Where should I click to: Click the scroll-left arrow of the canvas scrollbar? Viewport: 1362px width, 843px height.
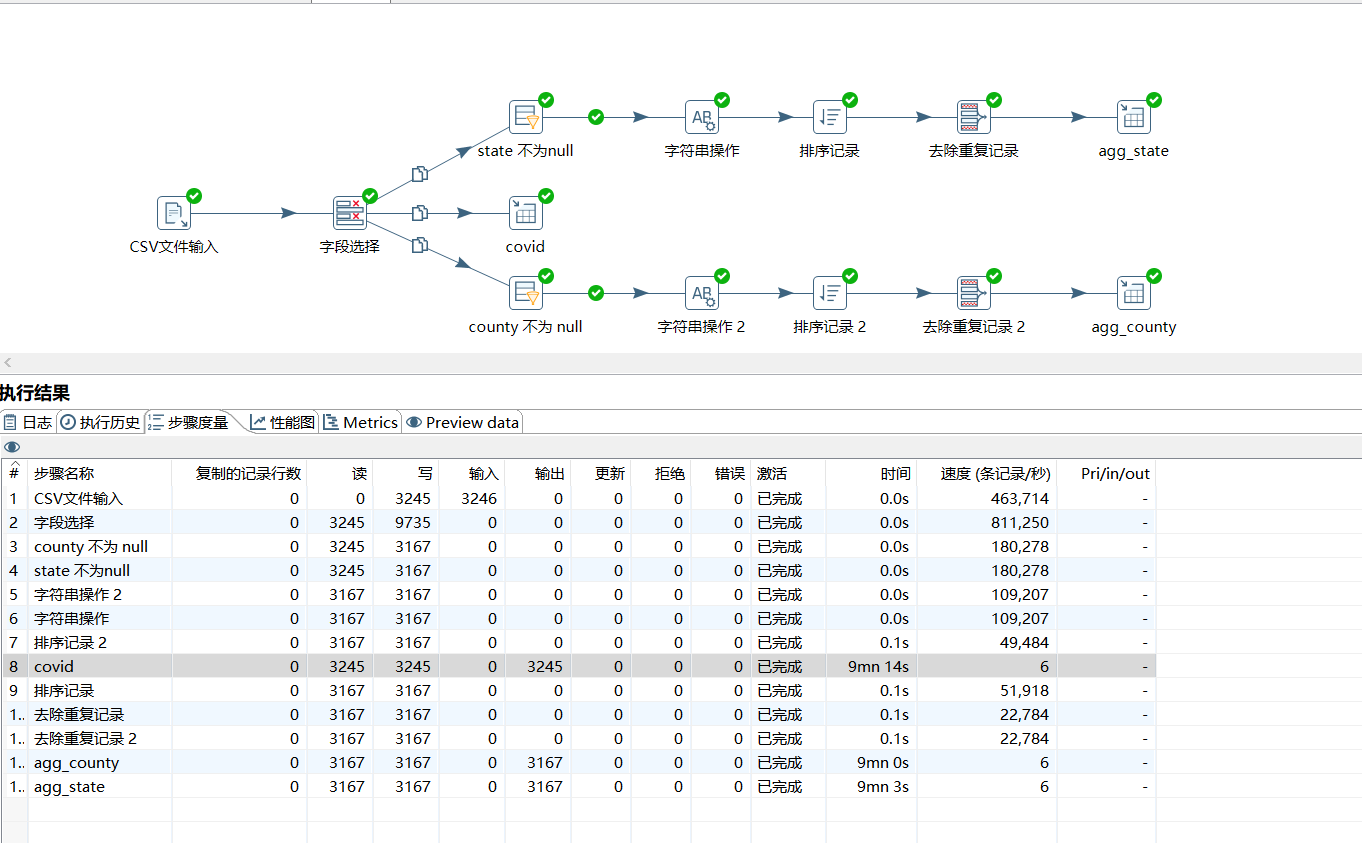point(8,363)
